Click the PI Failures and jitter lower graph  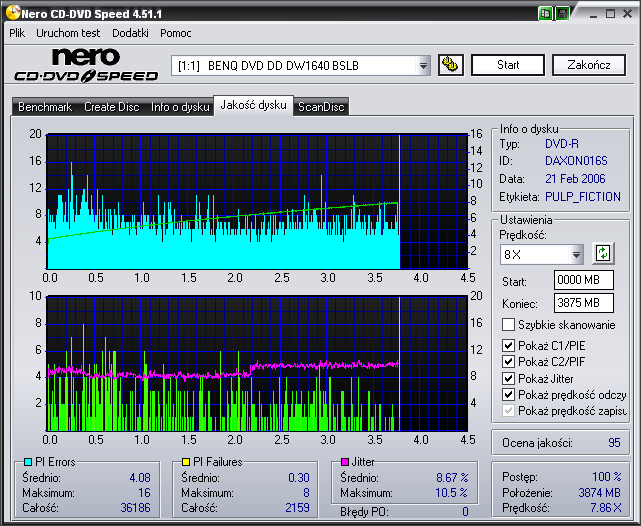(x=257, y=363)
